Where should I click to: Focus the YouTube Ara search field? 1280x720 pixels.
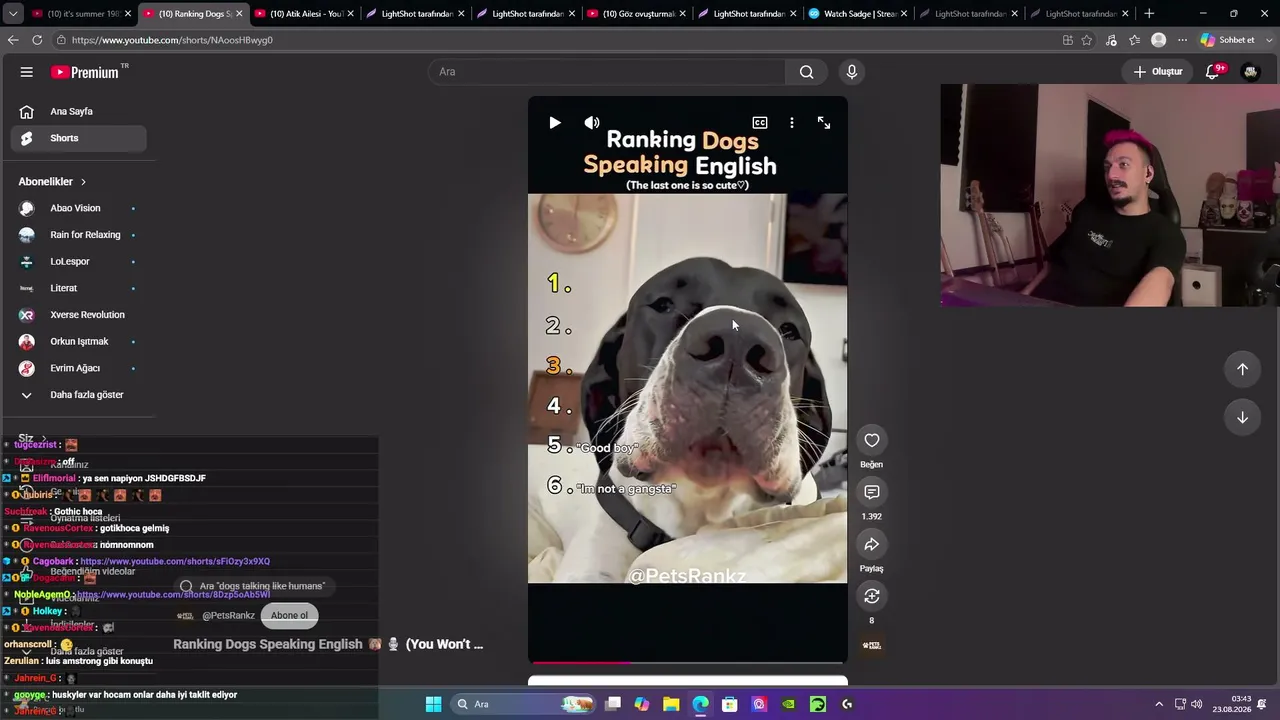607,72
